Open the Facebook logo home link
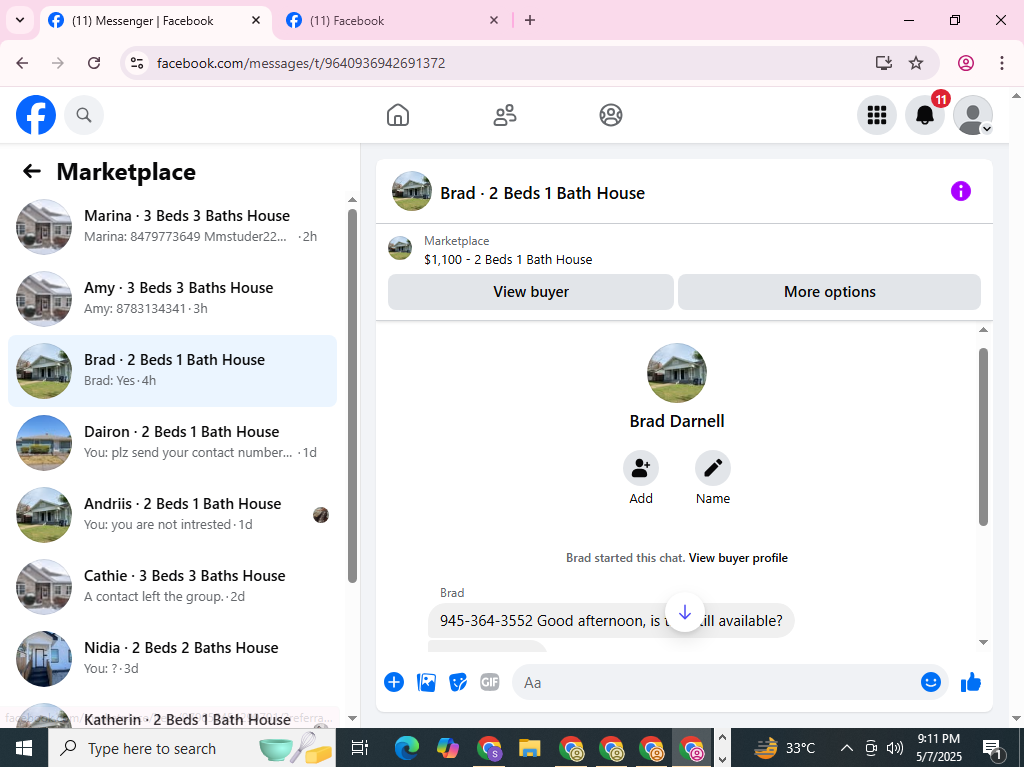The height and width of the screenshot is (767, 1024). click(x=36, y=116)
